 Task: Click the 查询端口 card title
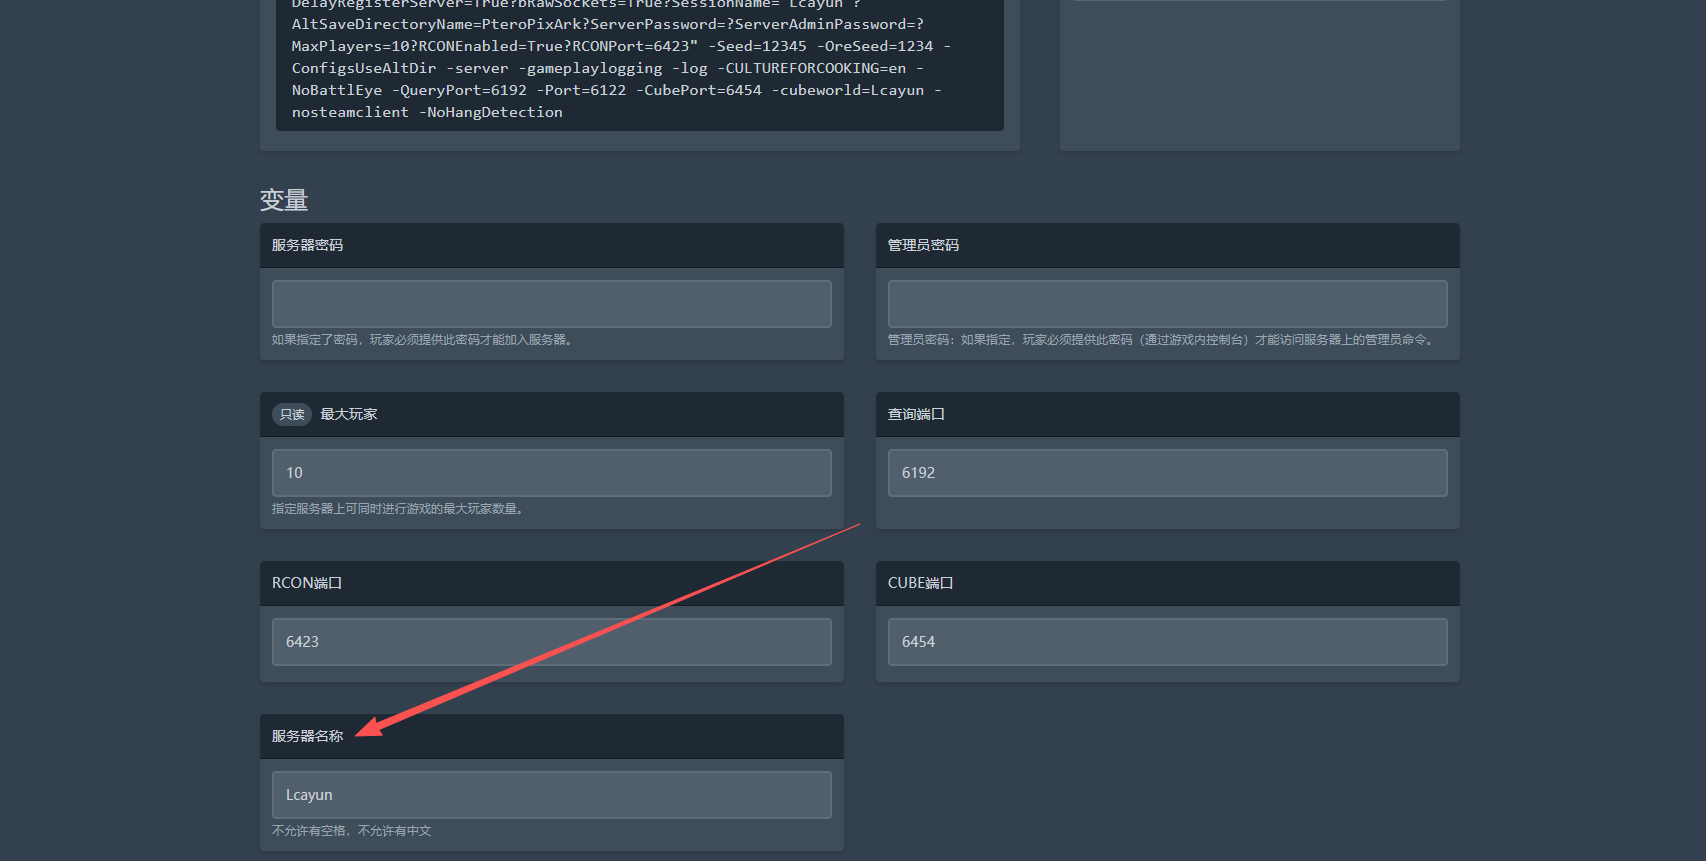coord(916,414)
